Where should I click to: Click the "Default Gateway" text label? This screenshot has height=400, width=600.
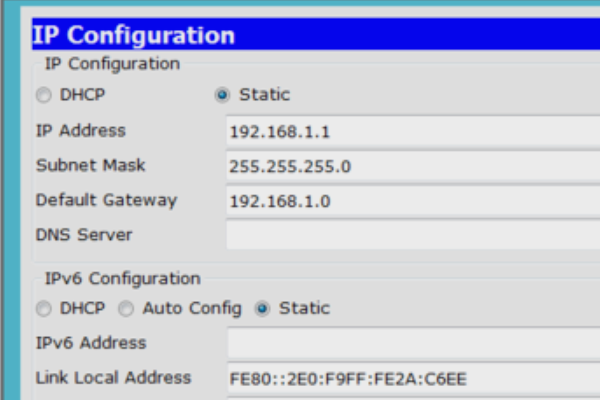coord(106,200)
